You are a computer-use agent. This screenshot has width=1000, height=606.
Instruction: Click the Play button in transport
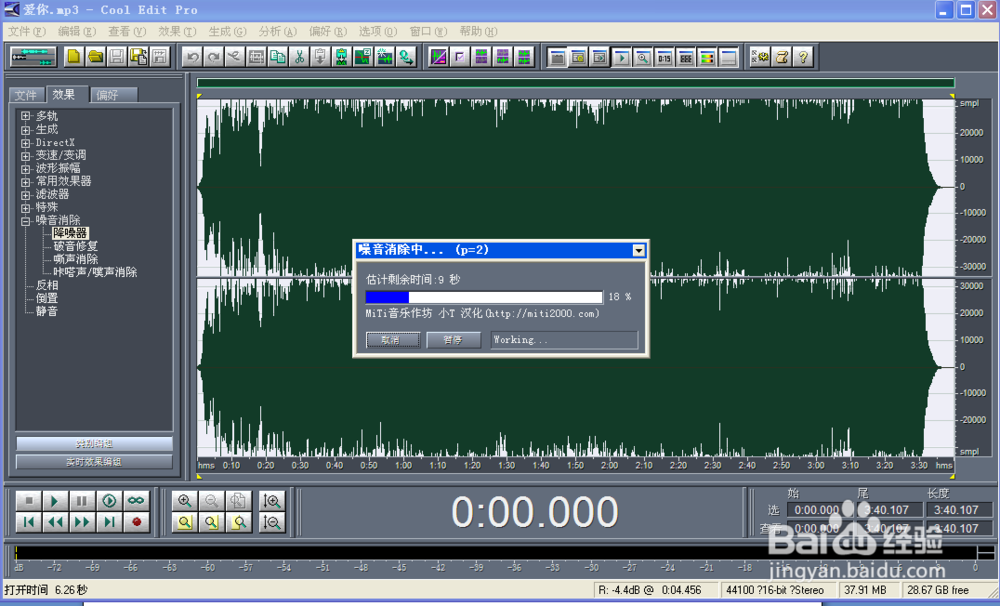point(55,501)
